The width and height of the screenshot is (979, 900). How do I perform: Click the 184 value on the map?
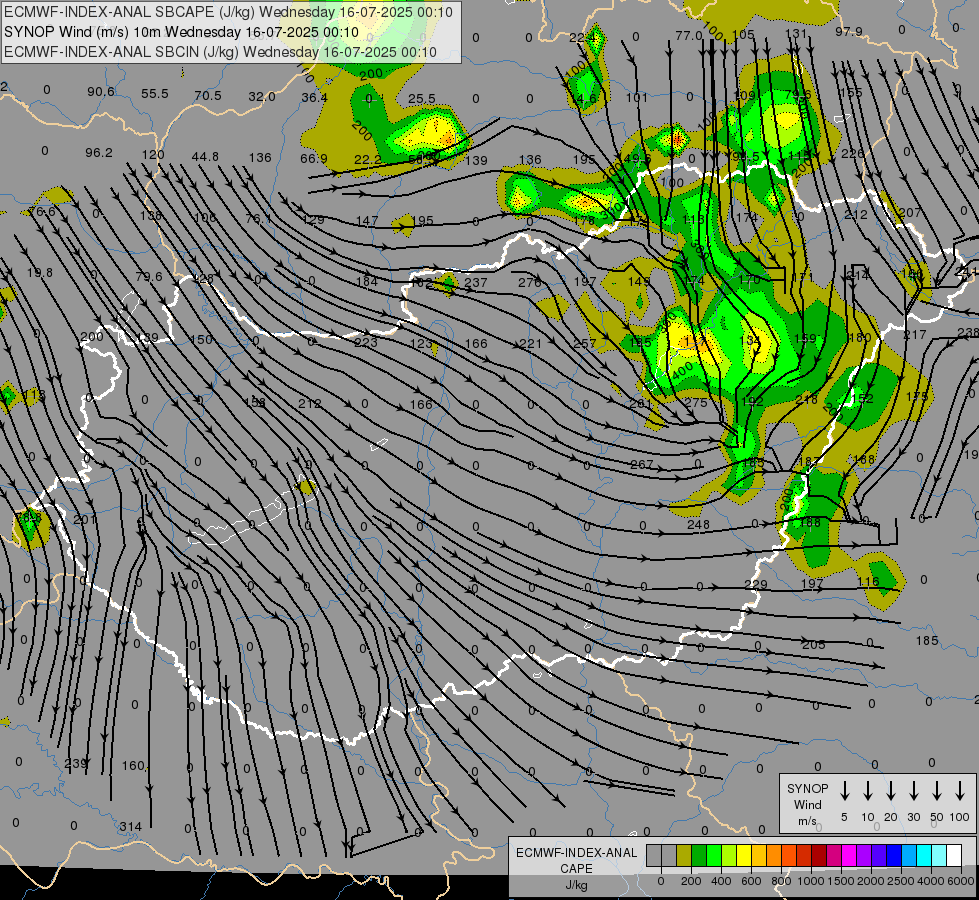click(x=367, y=281)
